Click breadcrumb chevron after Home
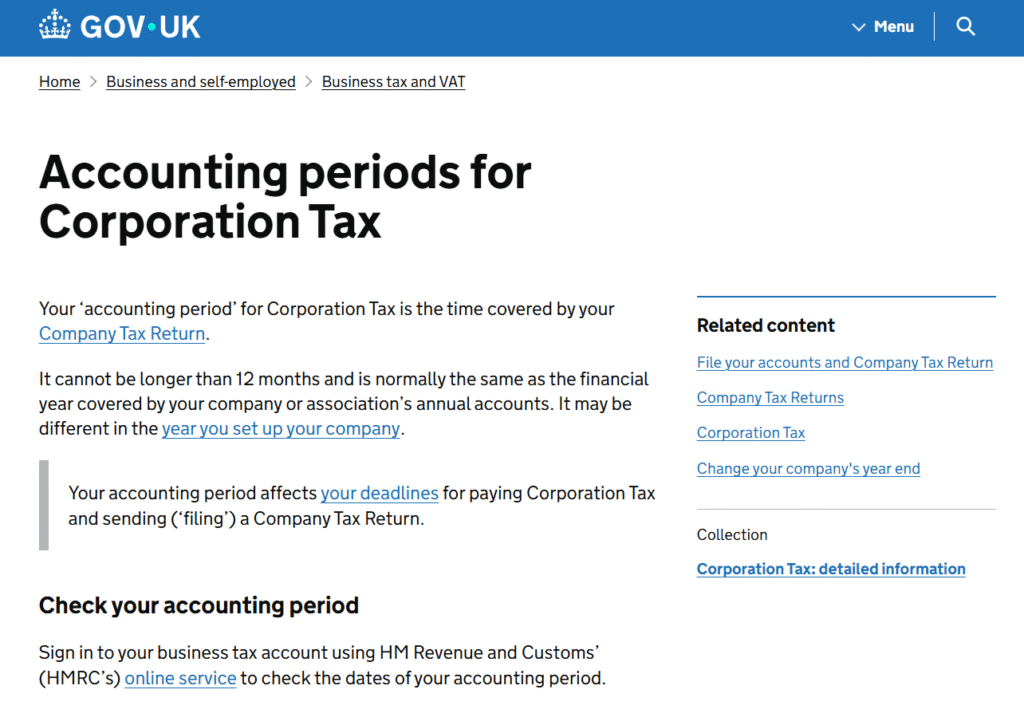This screenshot has height=721, width=1024. pos(93,82)
